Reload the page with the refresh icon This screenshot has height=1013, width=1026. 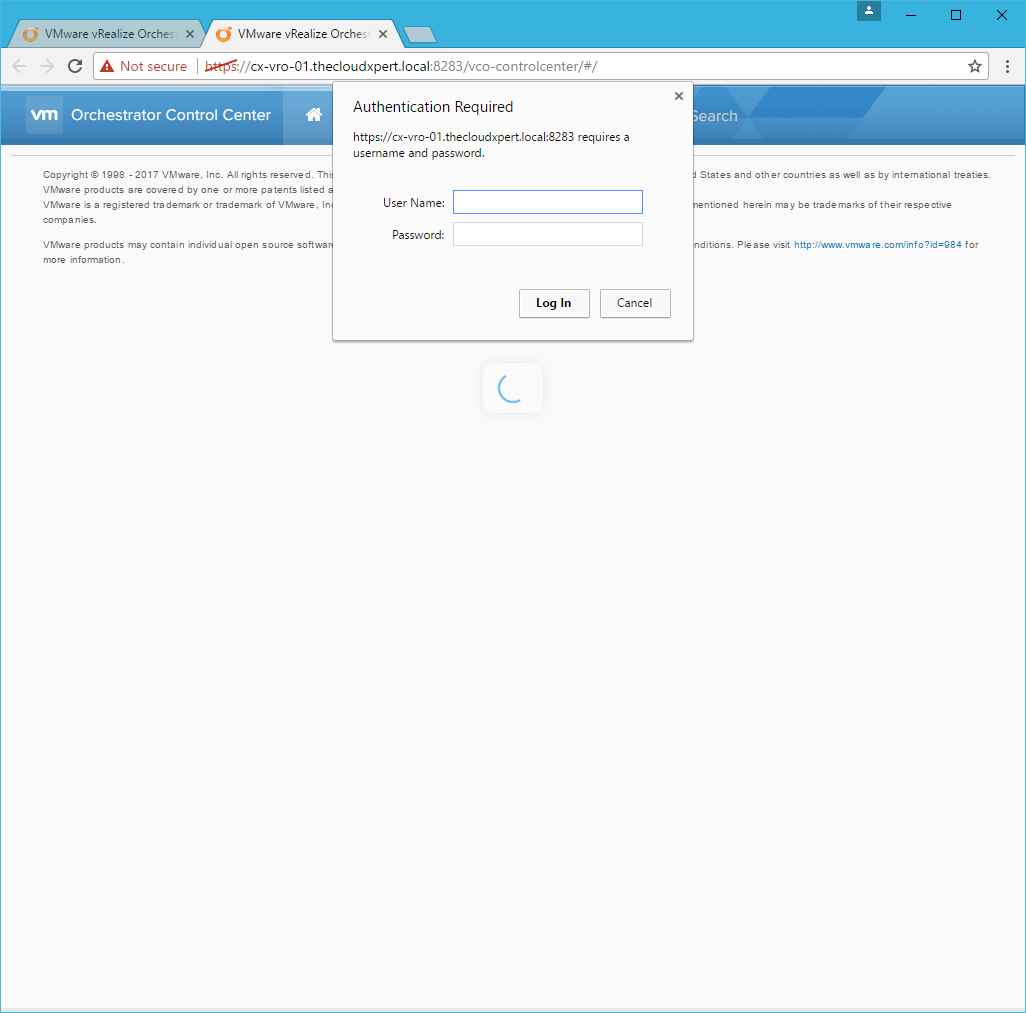pyautogui.click(x=75, y=66)
